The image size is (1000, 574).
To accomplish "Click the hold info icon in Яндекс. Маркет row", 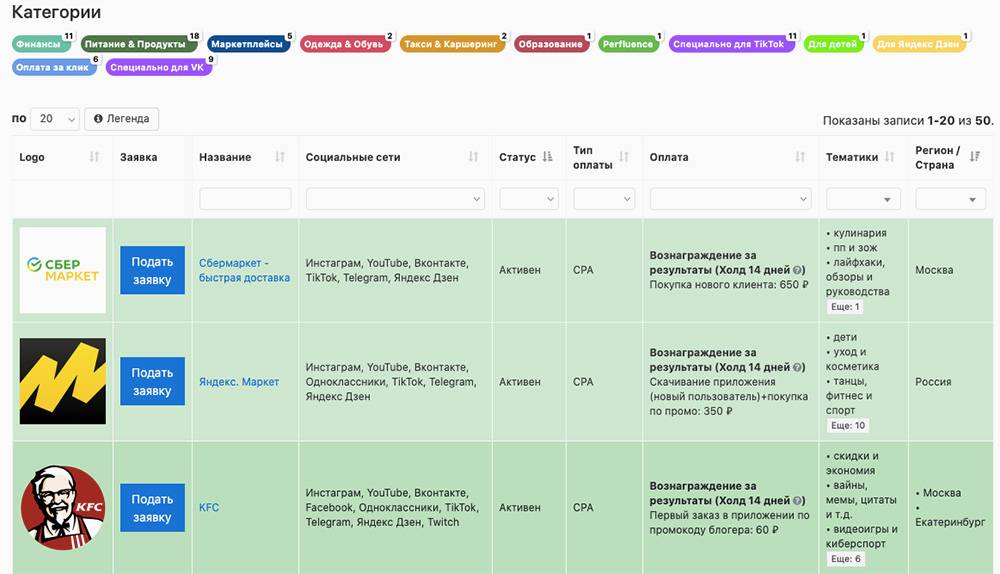I will [x=797, y=367].
